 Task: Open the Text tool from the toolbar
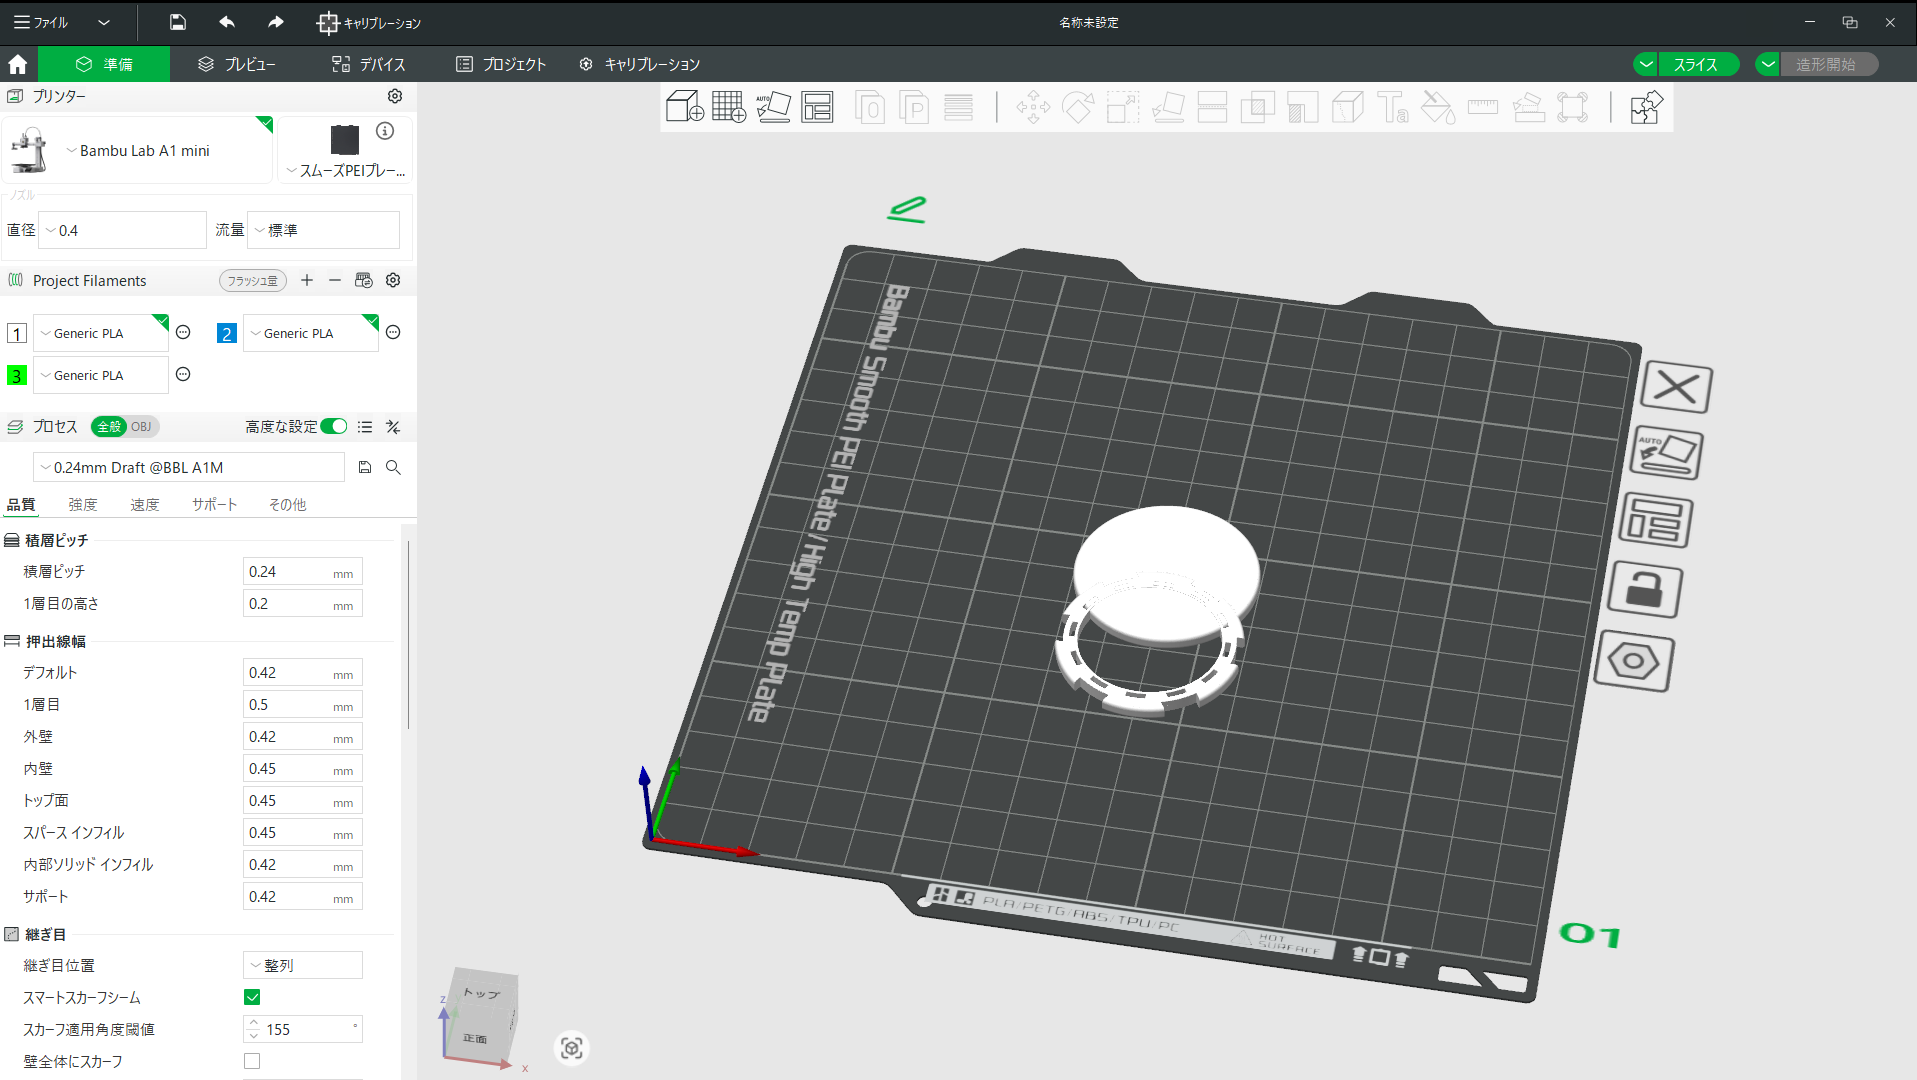[1392, 107]
